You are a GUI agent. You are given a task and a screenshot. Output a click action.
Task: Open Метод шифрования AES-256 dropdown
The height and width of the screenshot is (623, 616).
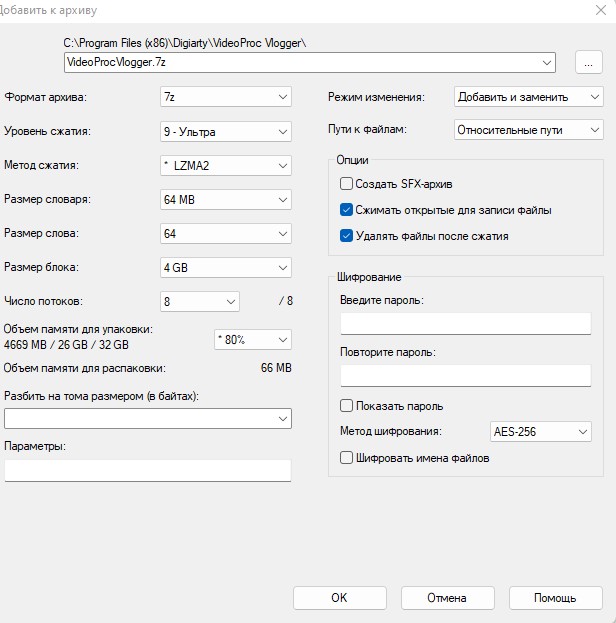pos(540,432)
